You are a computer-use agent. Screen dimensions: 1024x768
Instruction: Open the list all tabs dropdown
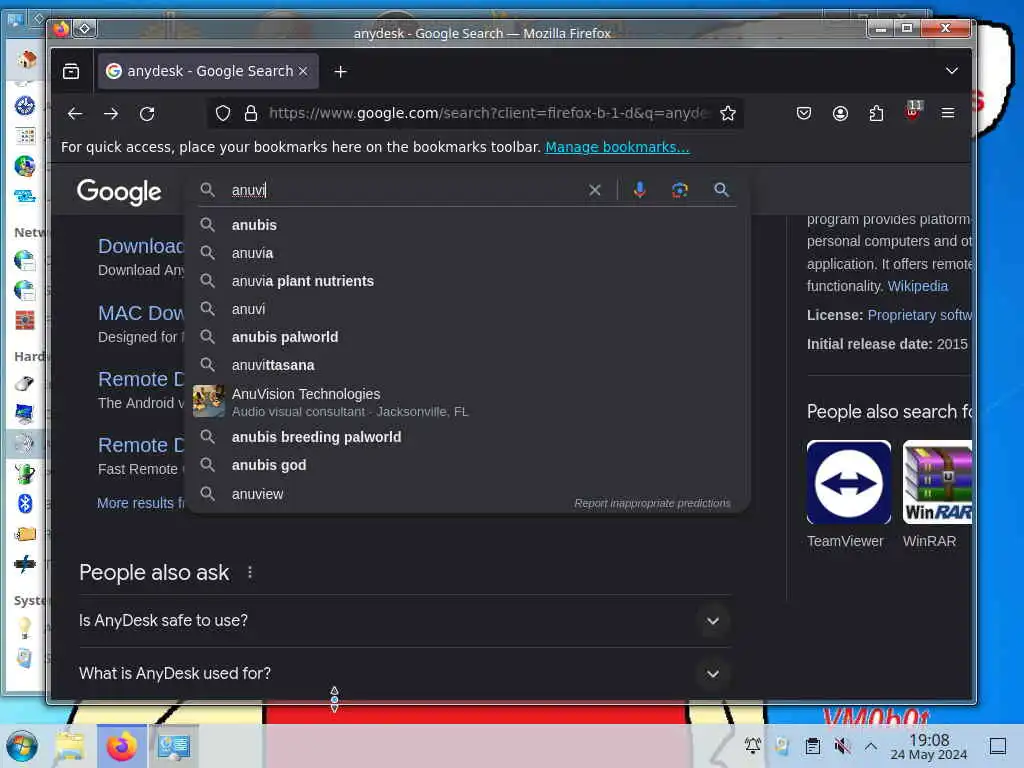tap(952, 71)
